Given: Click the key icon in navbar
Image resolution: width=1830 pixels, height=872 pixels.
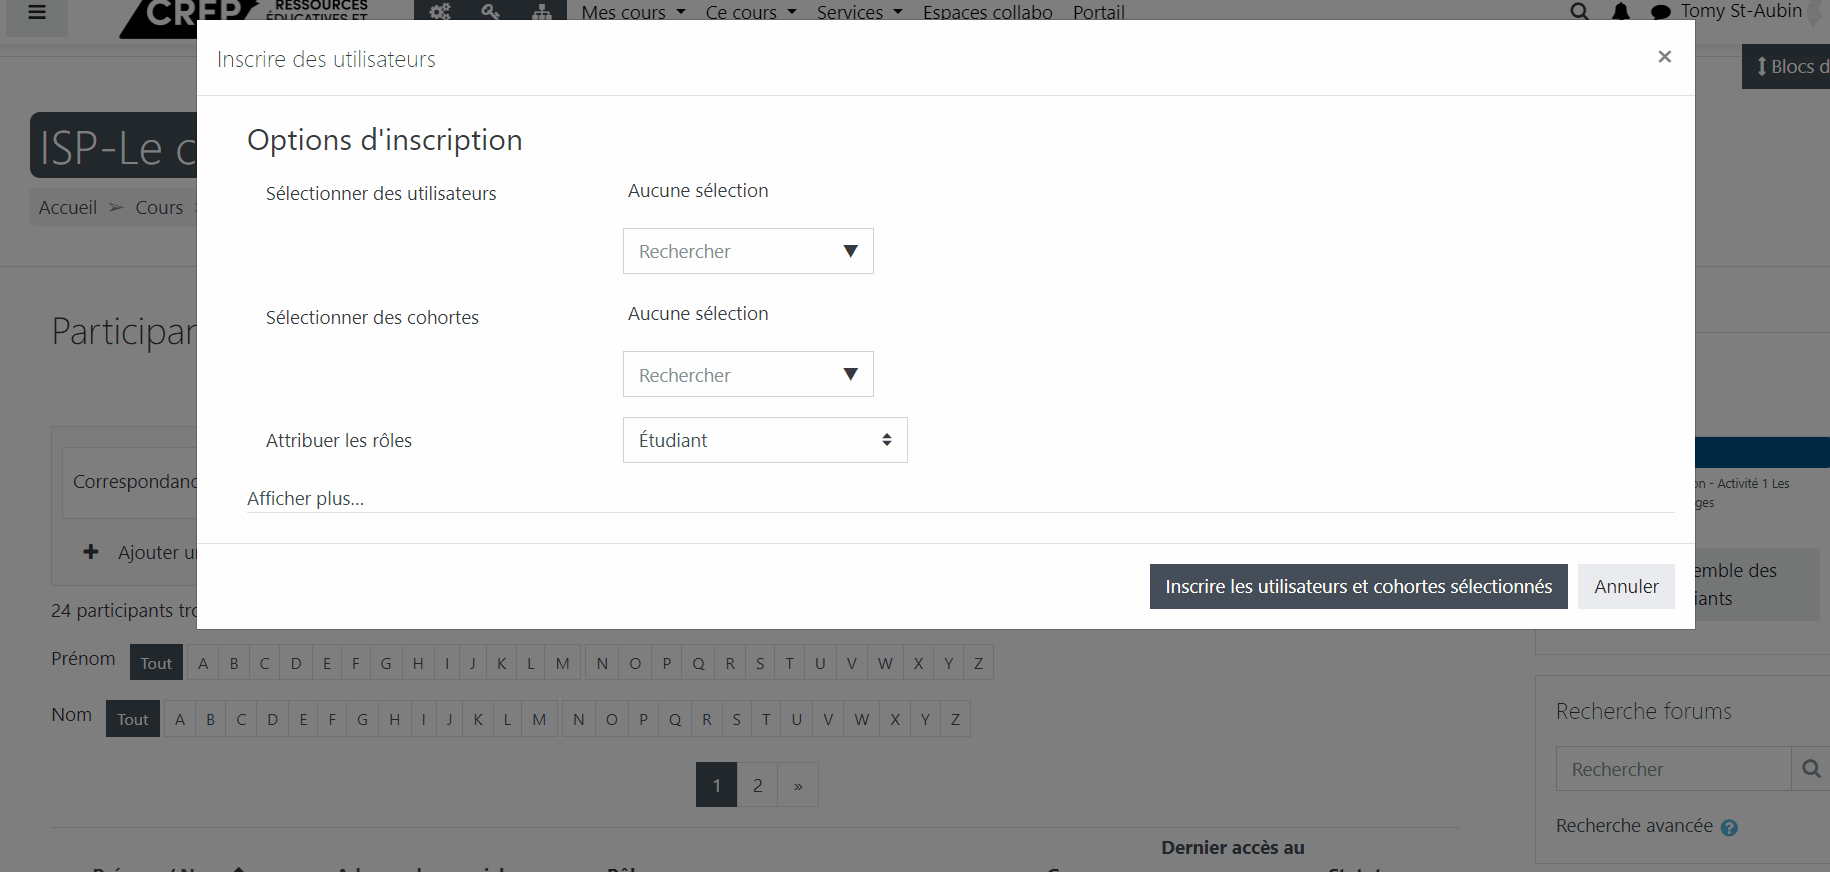Looking at the screenshot, I should [490, 12].
